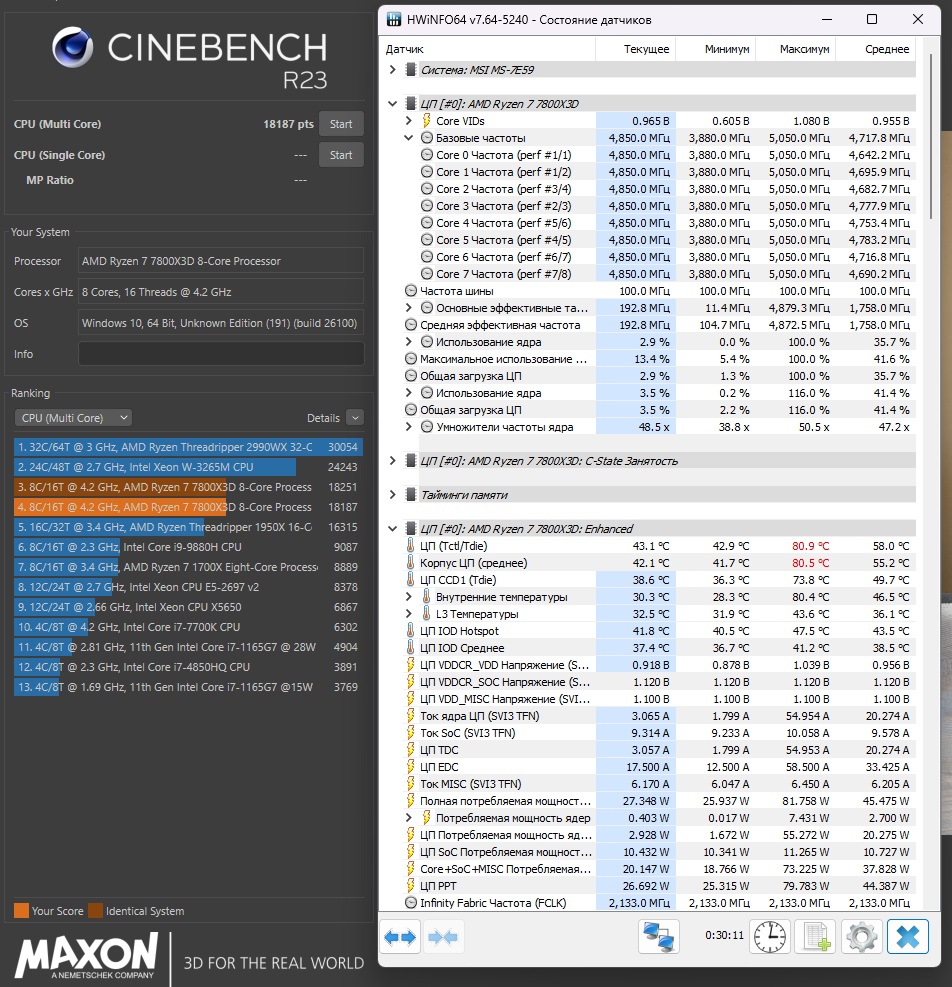Screen dimensions: 952x987
Task: Collapse the Базовые частоты subtree
Action: point(408,138)
